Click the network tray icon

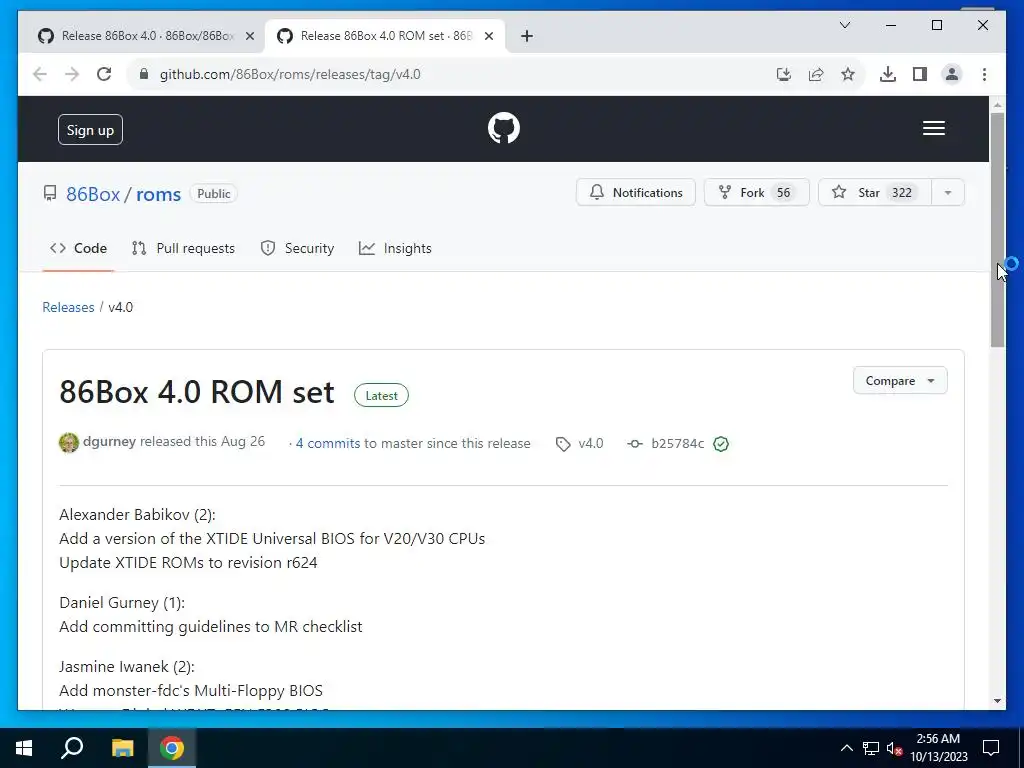pyautogui.click(x=871, y=748)
